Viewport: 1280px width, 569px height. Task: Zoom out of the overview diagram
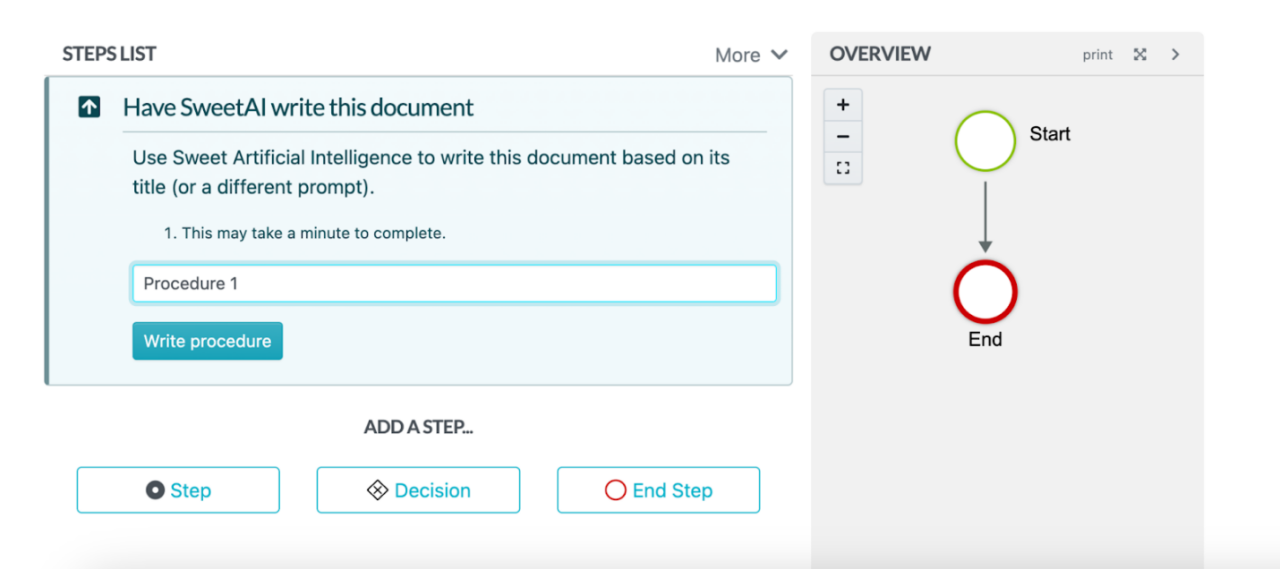click(843, 136)
